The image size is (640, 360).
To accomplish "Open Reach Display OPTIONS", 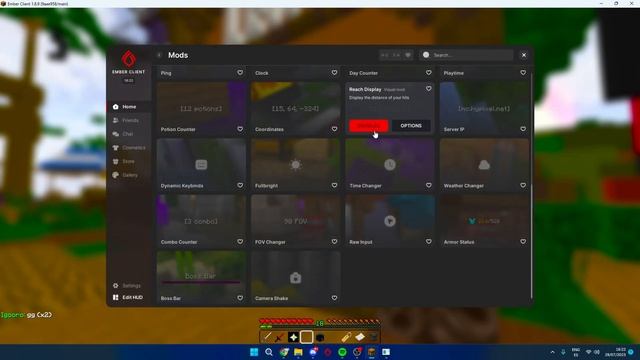I will coord(411,126).
